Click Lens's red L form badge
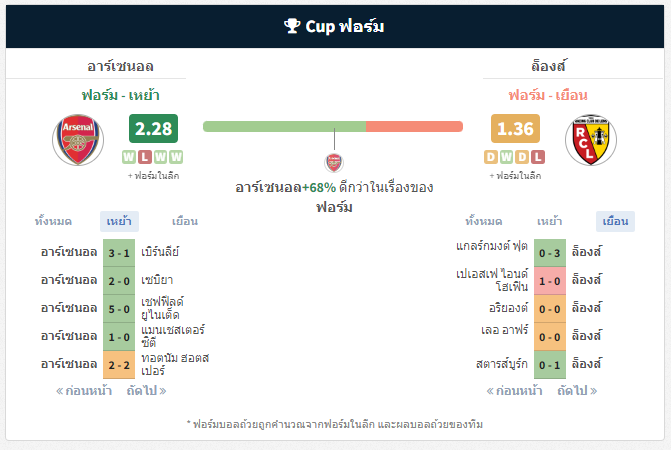671x450 pixels. point(538,157)
